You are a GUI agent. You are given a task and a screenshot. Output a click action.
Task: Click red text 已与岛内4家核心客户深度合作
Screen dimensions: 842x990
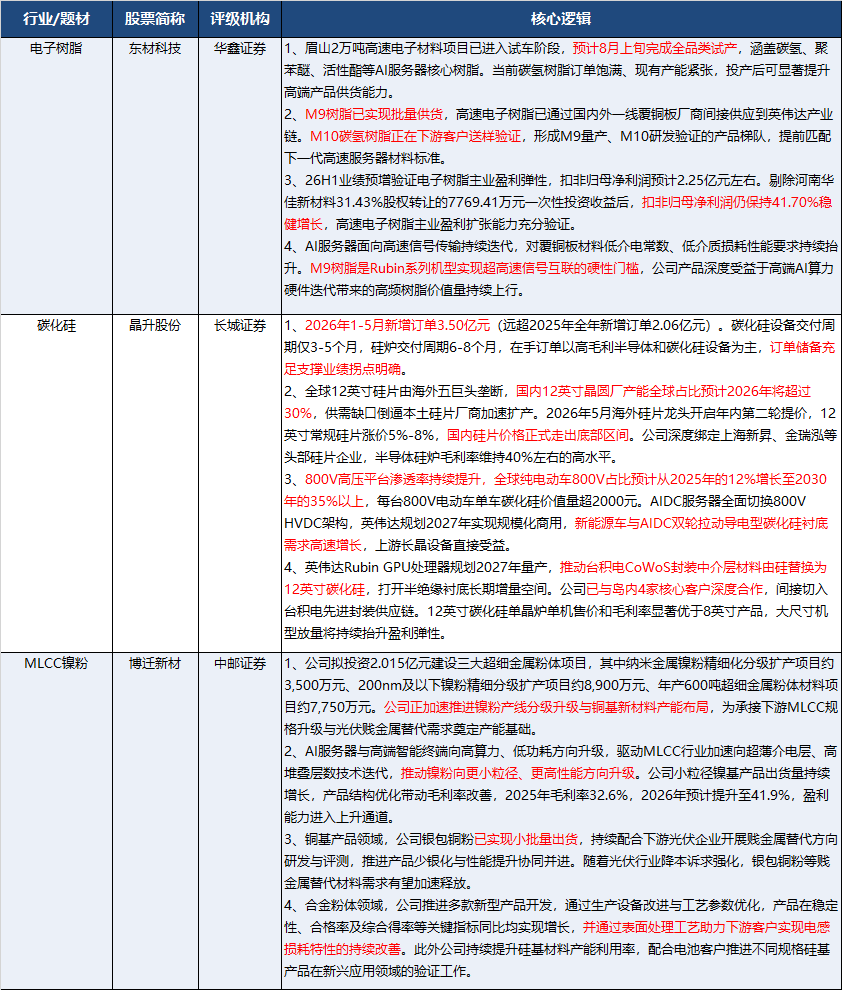click(x=675, y=590)
